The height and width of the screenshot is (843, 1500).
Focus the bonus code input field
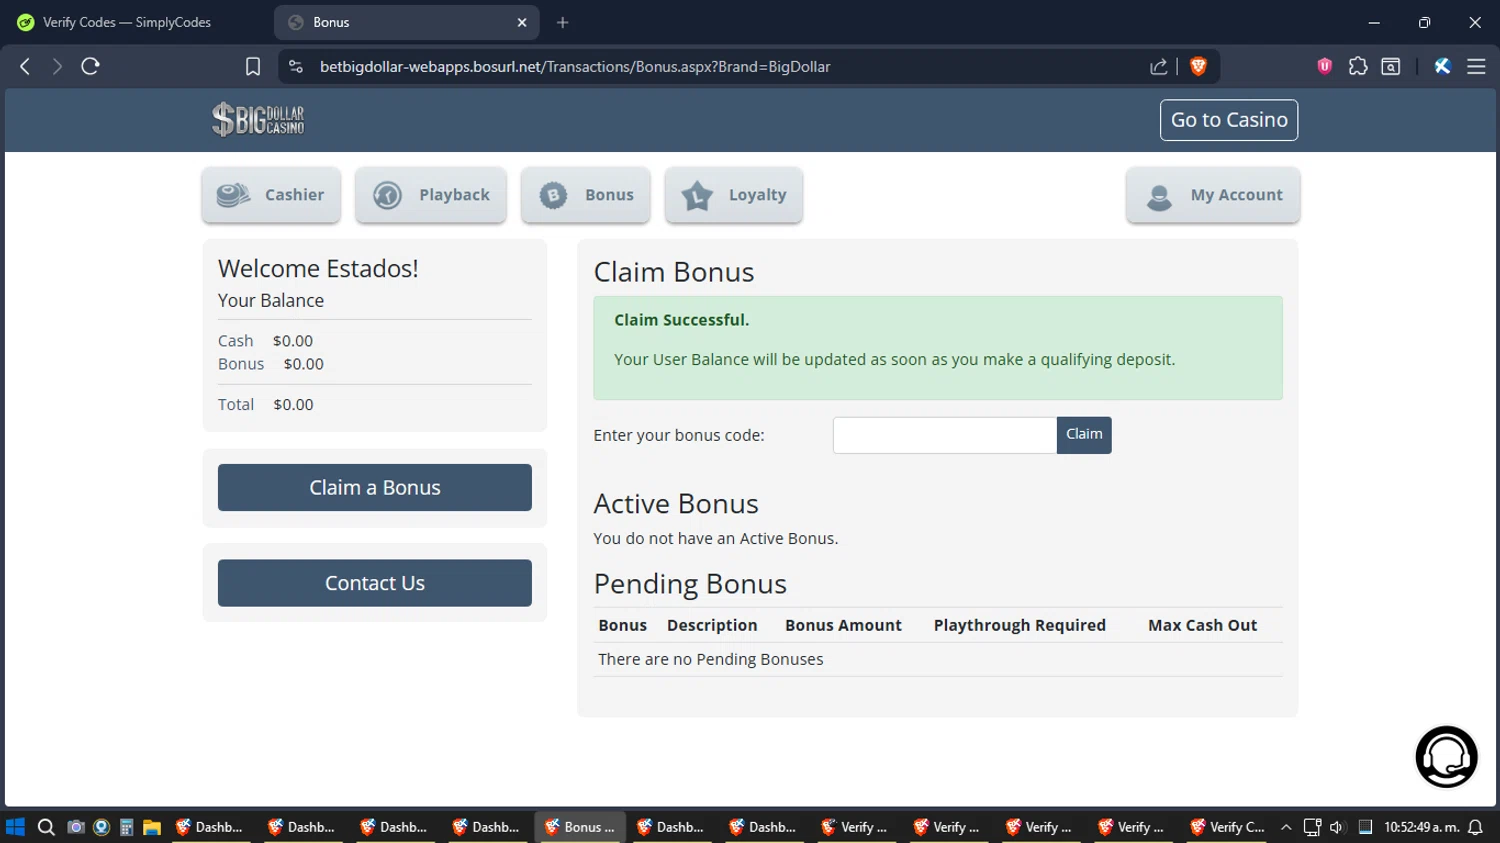[x=945, y=435]
